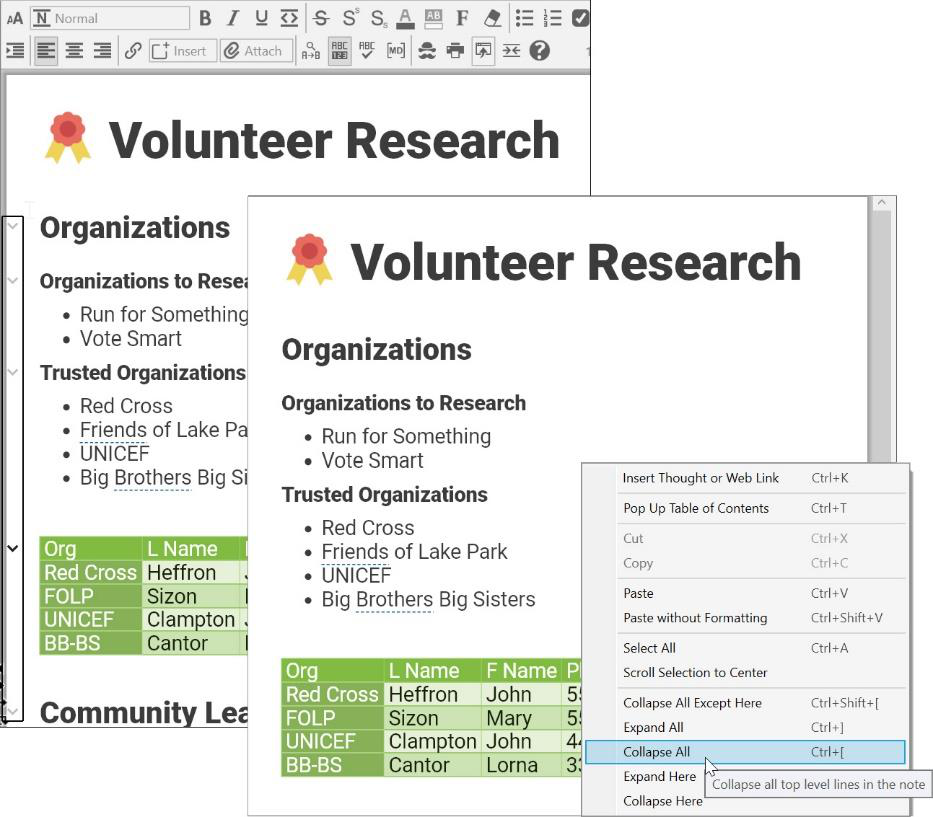Viewport: 933px width, 817px height.
Task: Apply strikethrough formatting
Action: pyautogui.click(x=321, y=18)
